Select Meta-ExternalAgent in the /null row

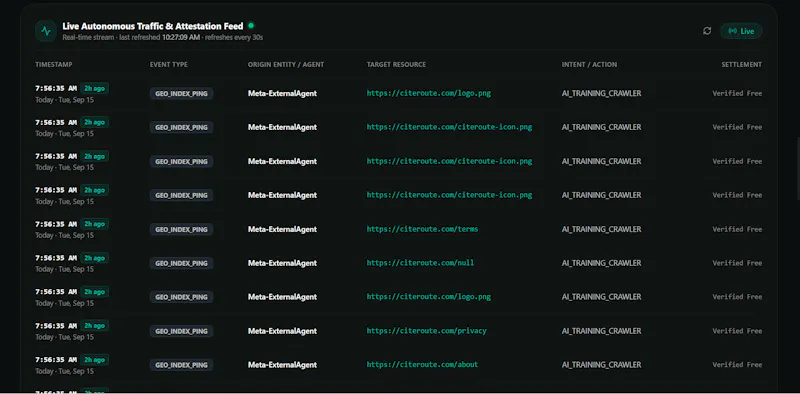tap(282, 263)
